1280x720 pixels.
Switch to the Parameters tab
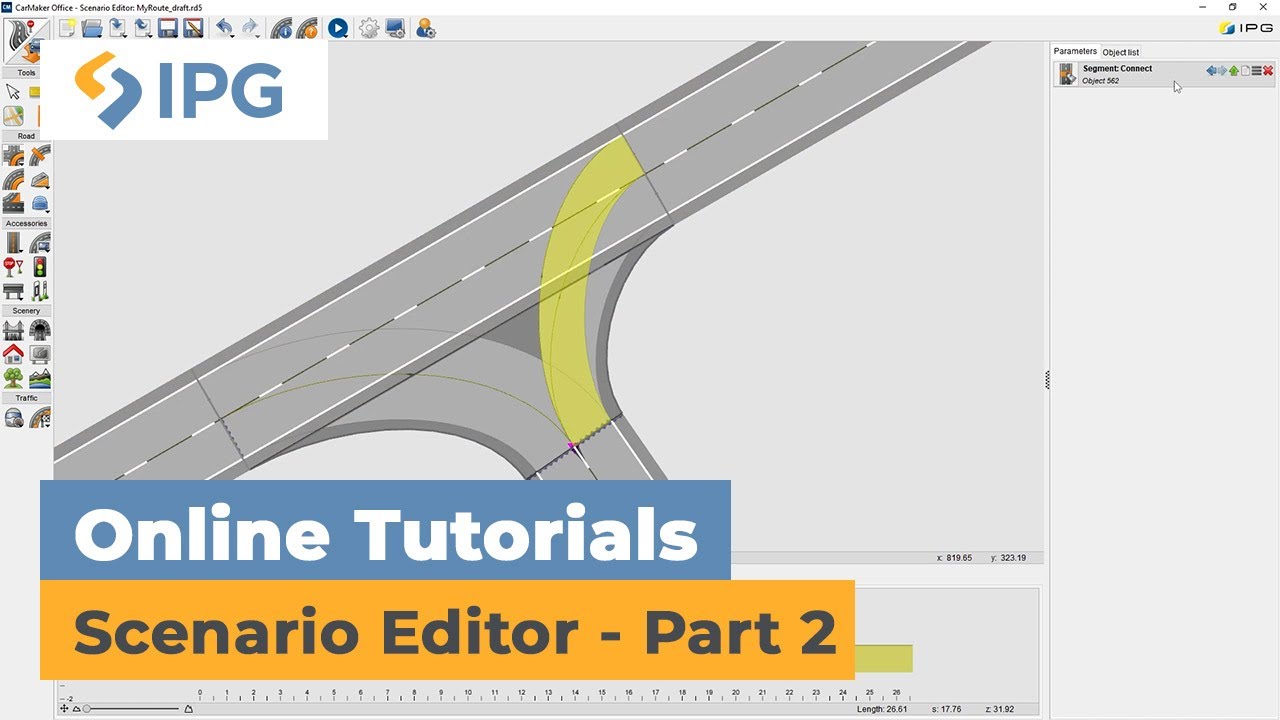coord(1075,51)
